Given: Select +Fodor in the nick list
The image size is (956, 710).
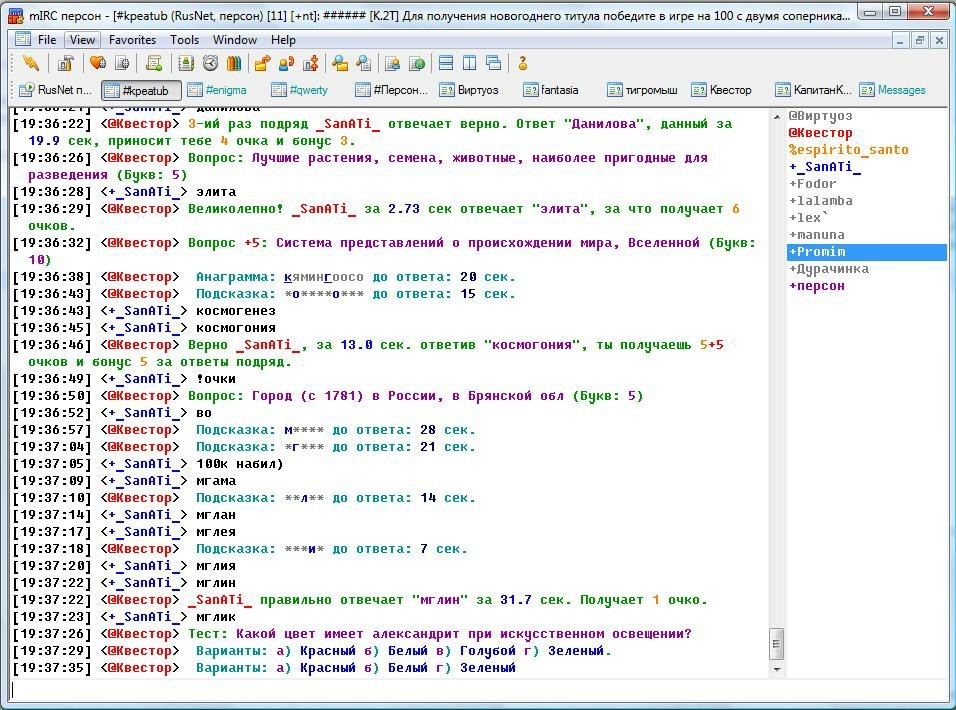Looking at the screenshot, I should (813, 184).
